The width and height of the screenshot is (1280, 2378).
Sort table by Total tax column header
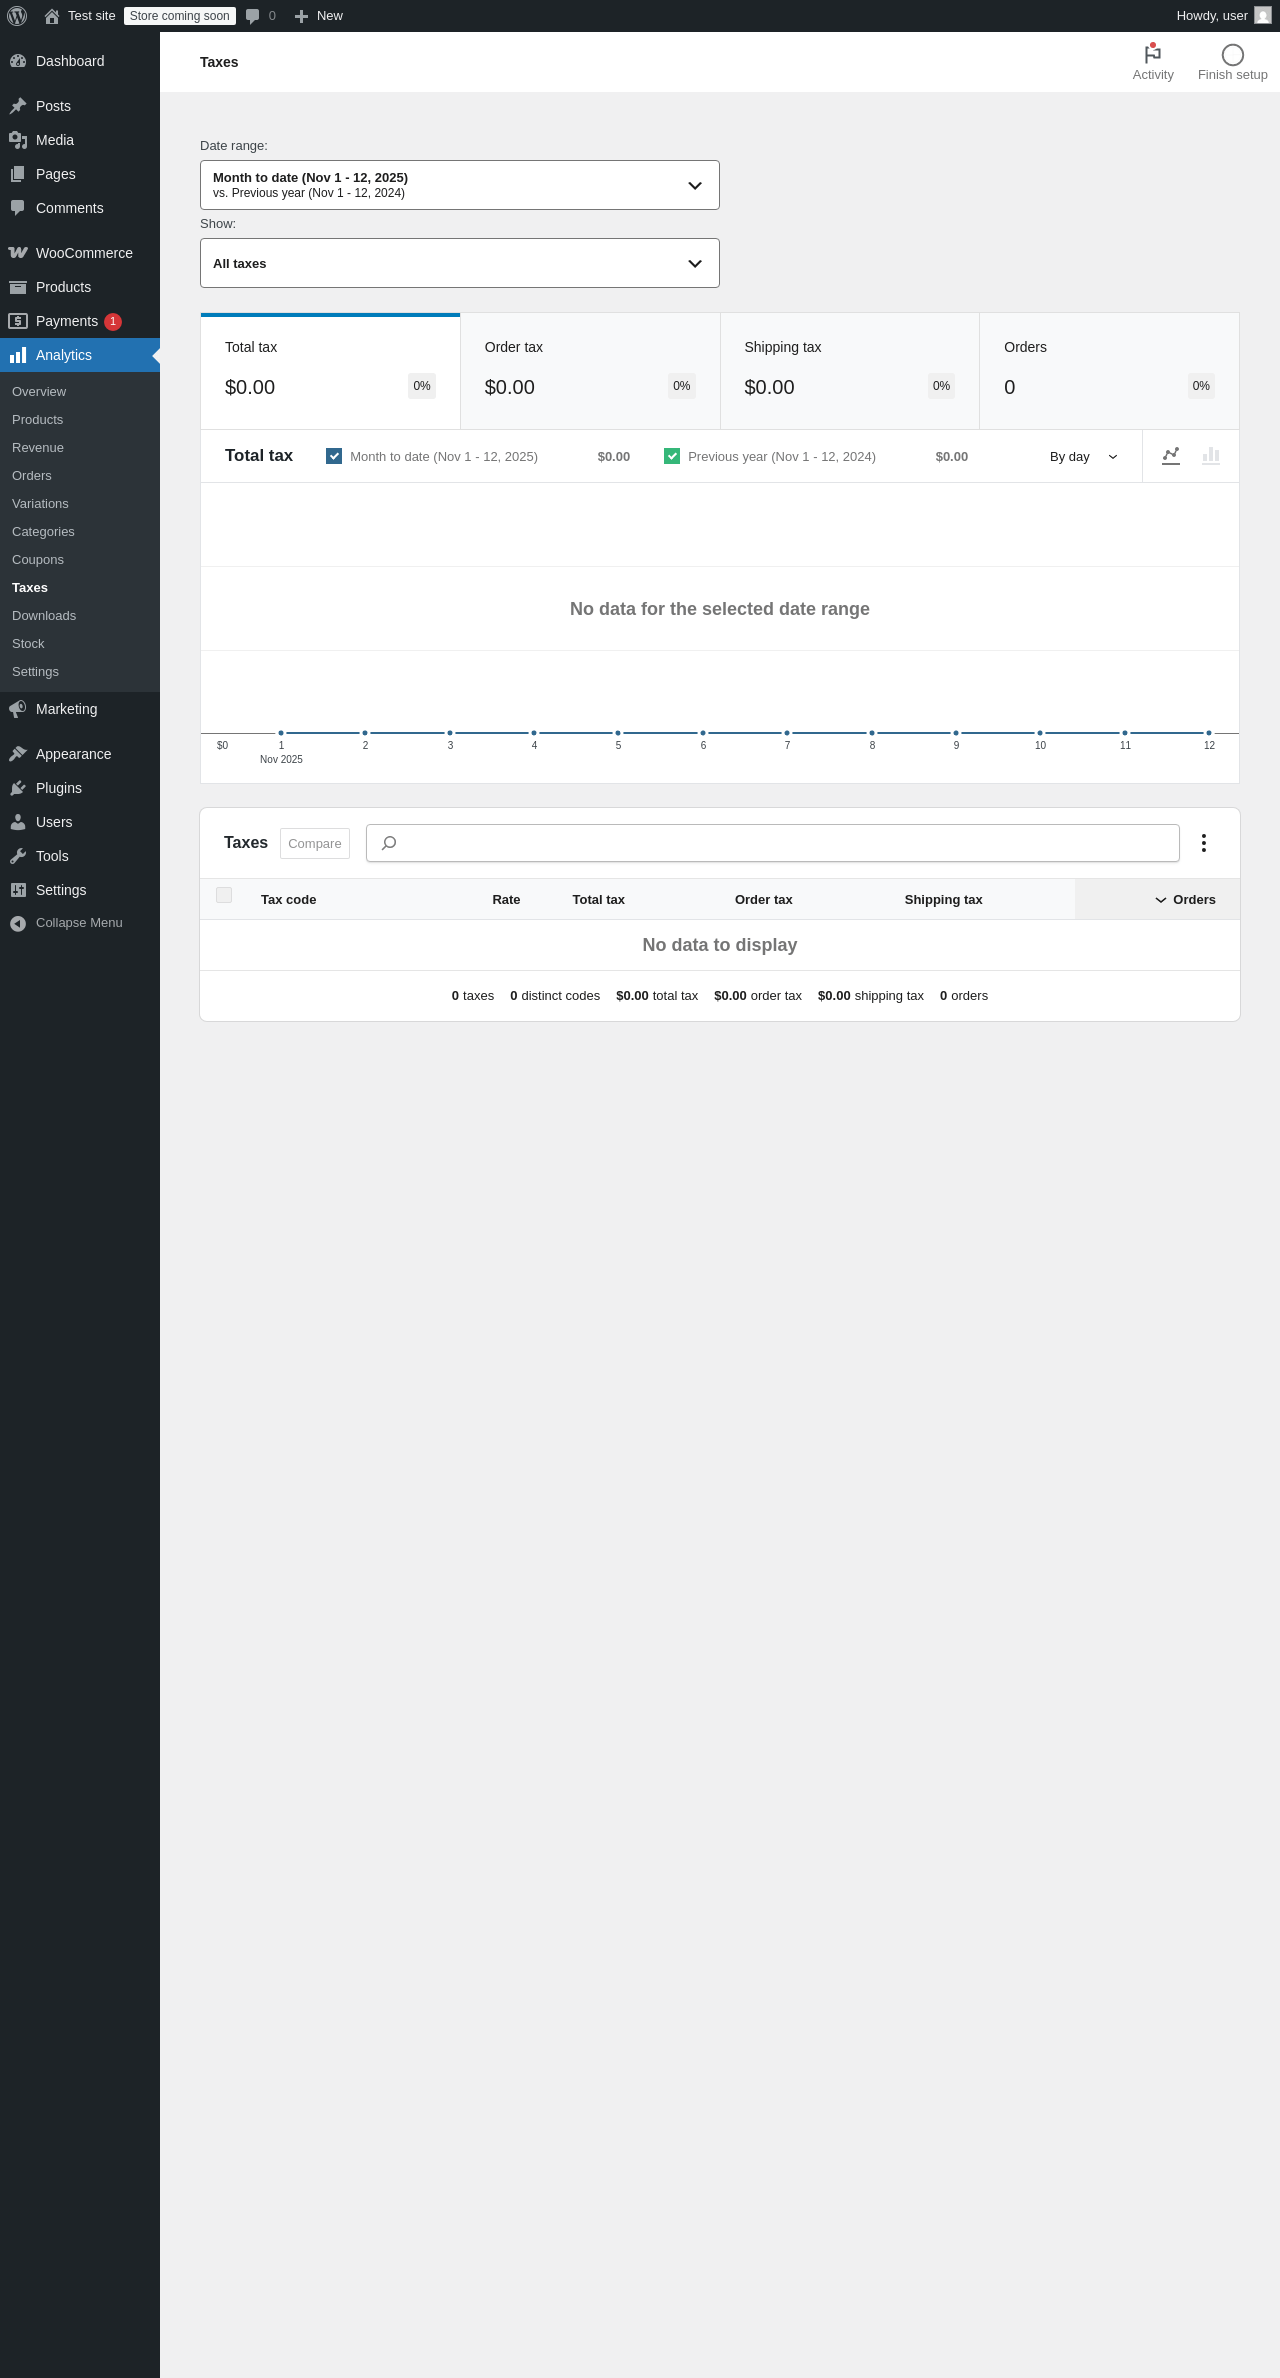click(x=598, y=900)
